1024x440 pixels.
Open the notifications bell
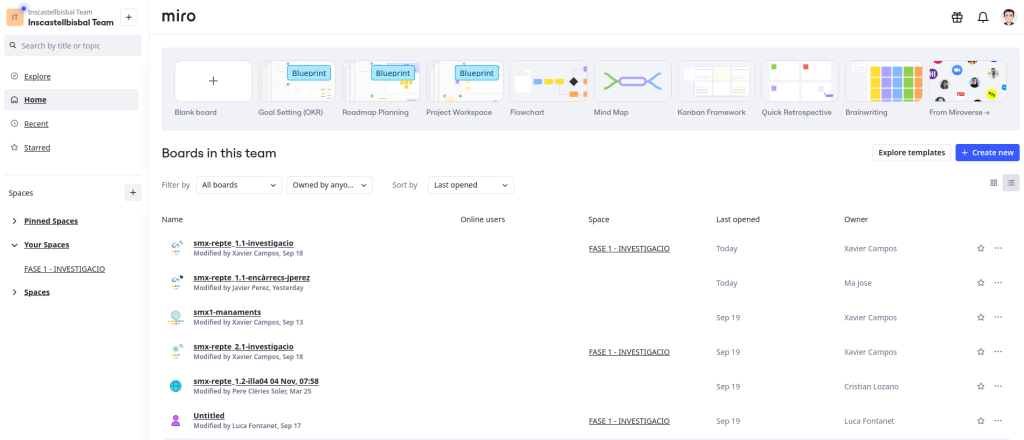982,17
